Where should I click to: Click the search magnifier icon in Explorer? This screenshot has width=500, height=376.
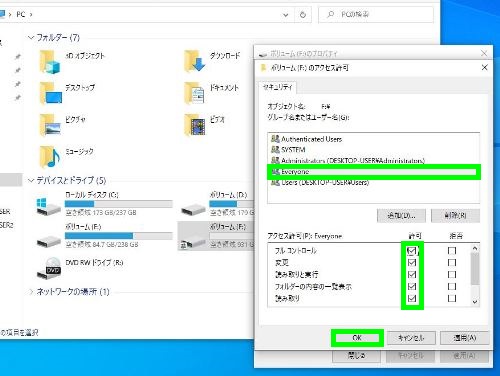point(330,14)
